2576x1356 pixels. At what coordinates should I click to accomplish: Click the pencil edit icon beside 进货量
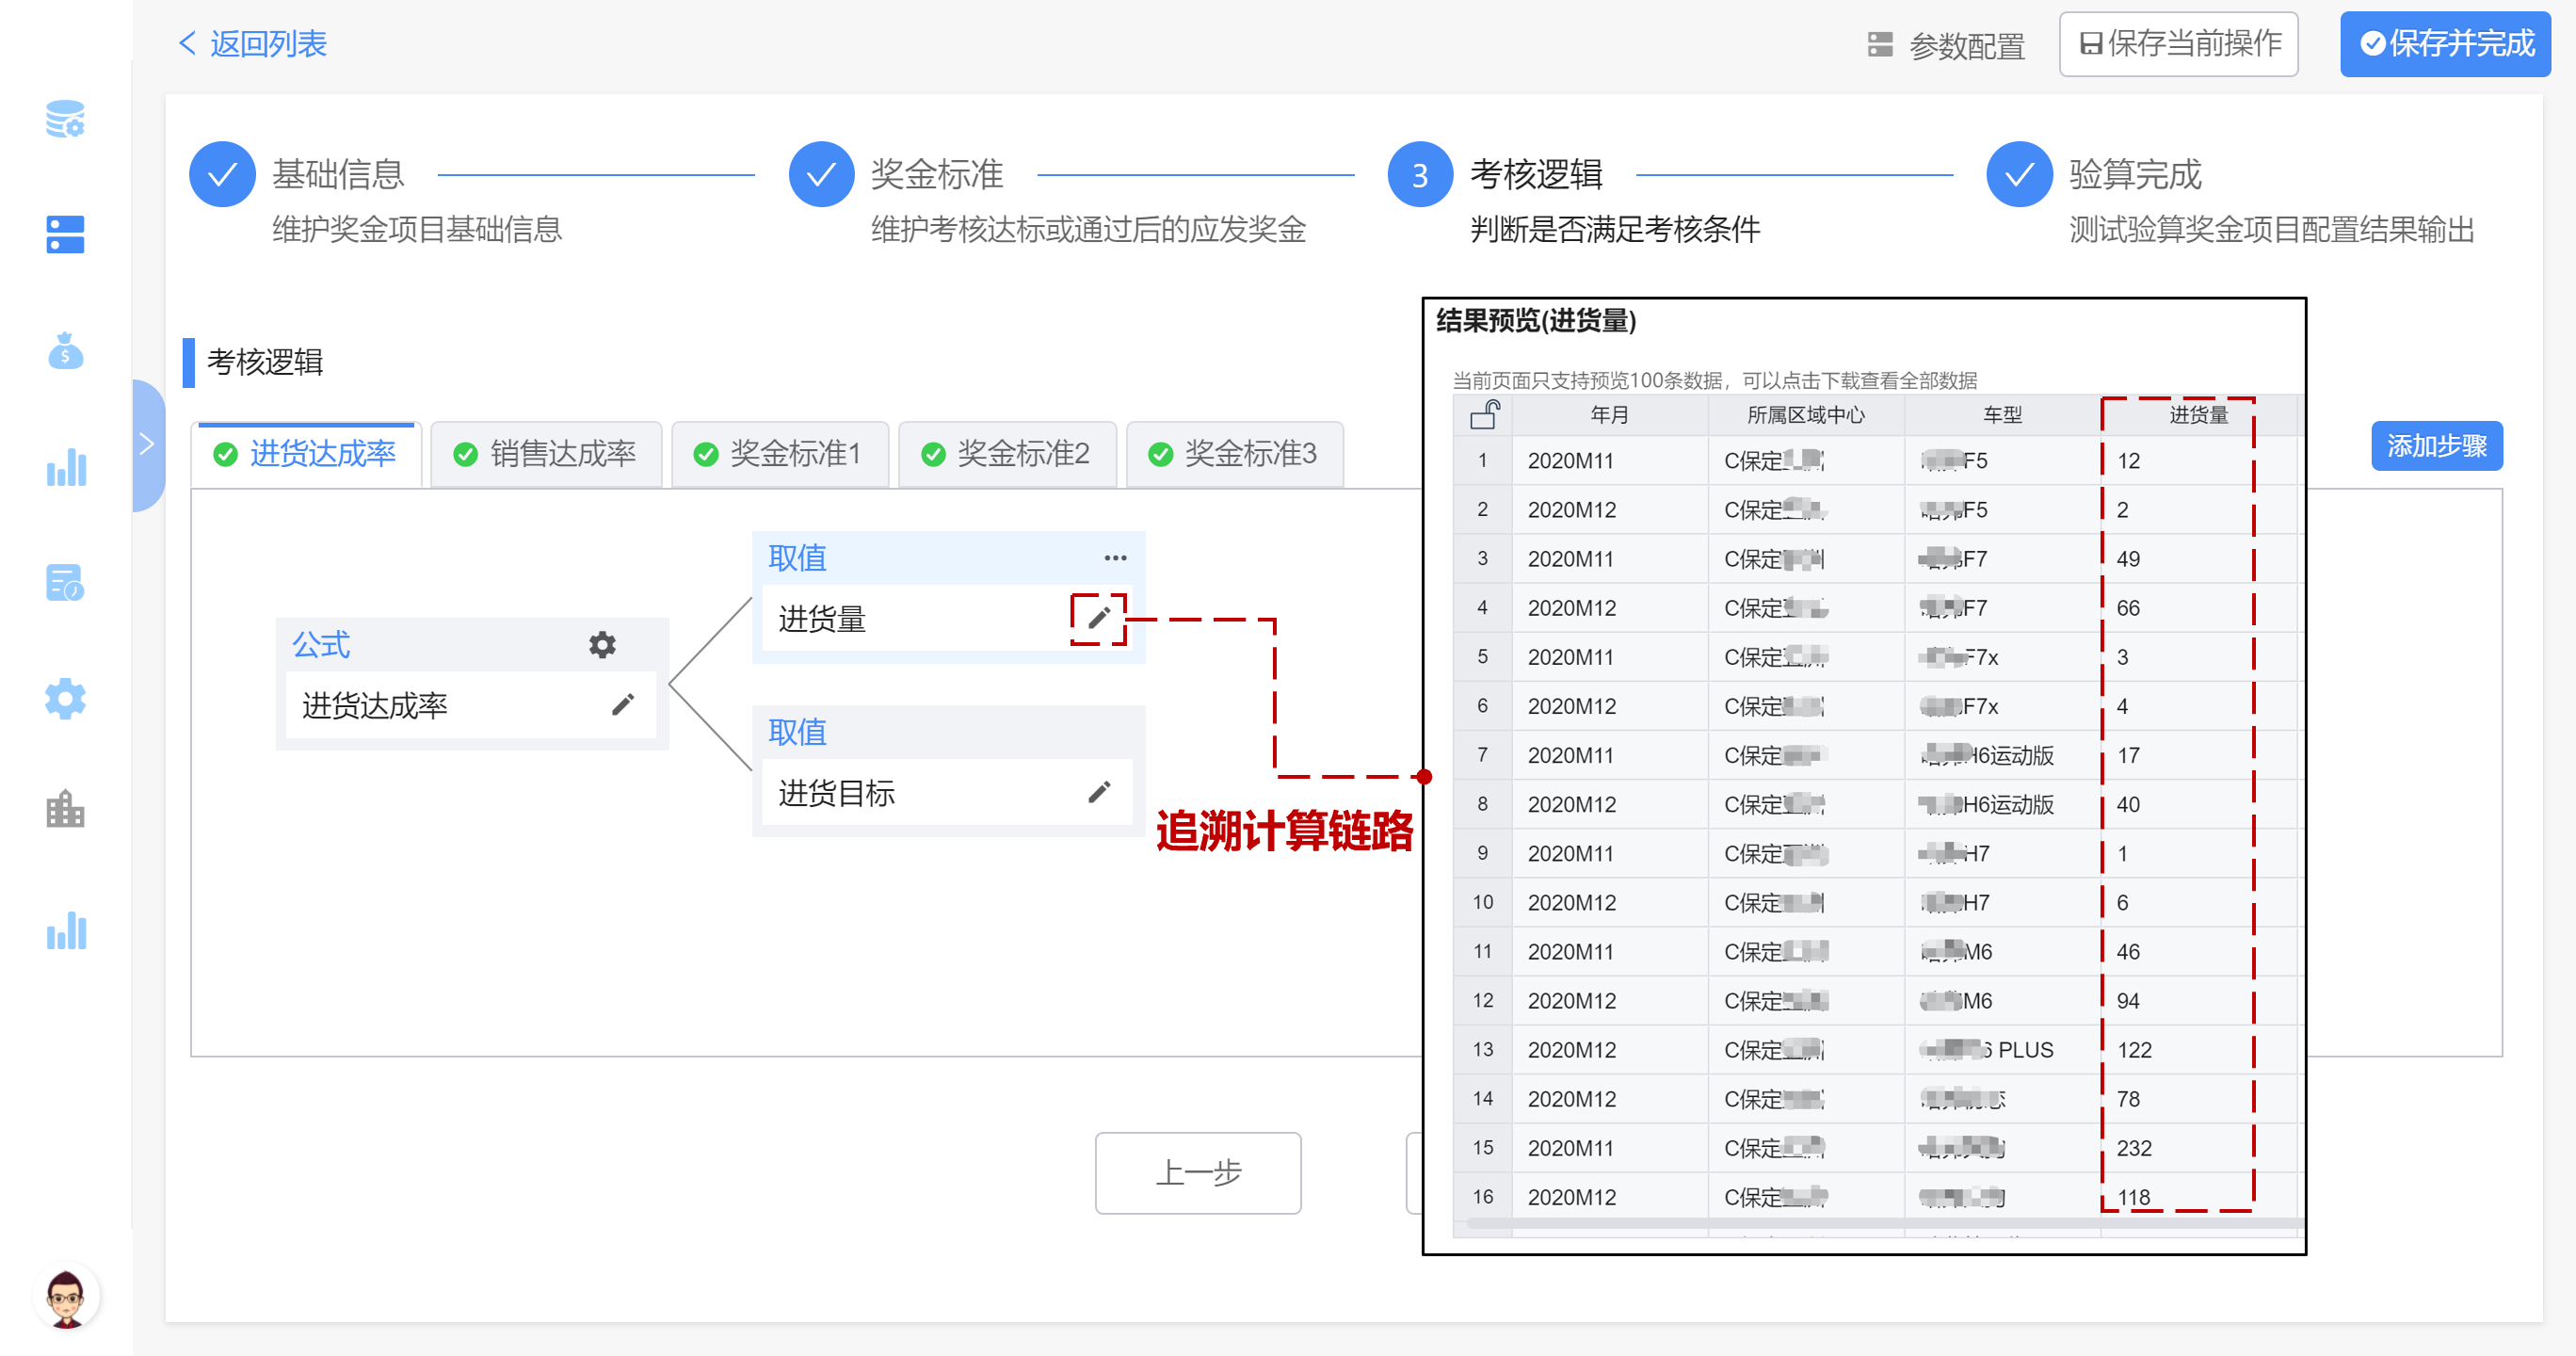coord(1098,619)
